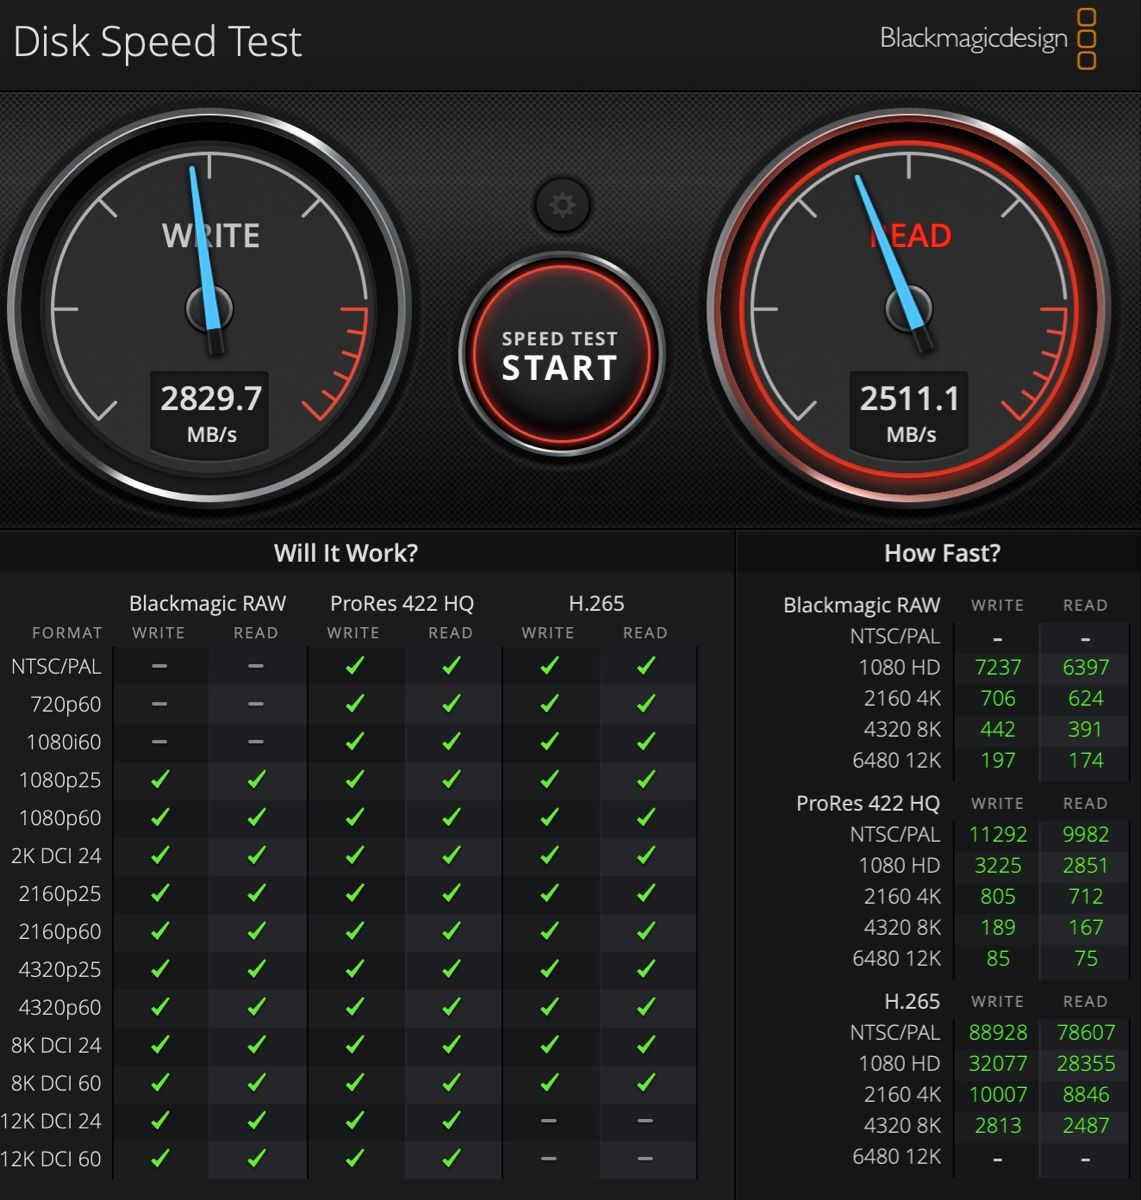
Task: Click H.265 read checkmark for 2K DCI 24
Action: click(645, 855)
